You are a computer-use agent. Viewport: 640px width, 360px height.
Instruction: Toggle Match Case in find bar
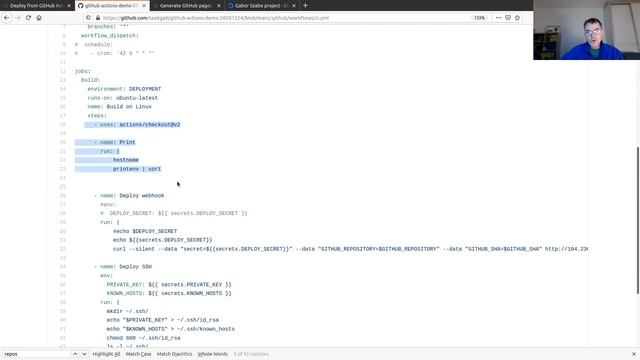coord(138,354)
